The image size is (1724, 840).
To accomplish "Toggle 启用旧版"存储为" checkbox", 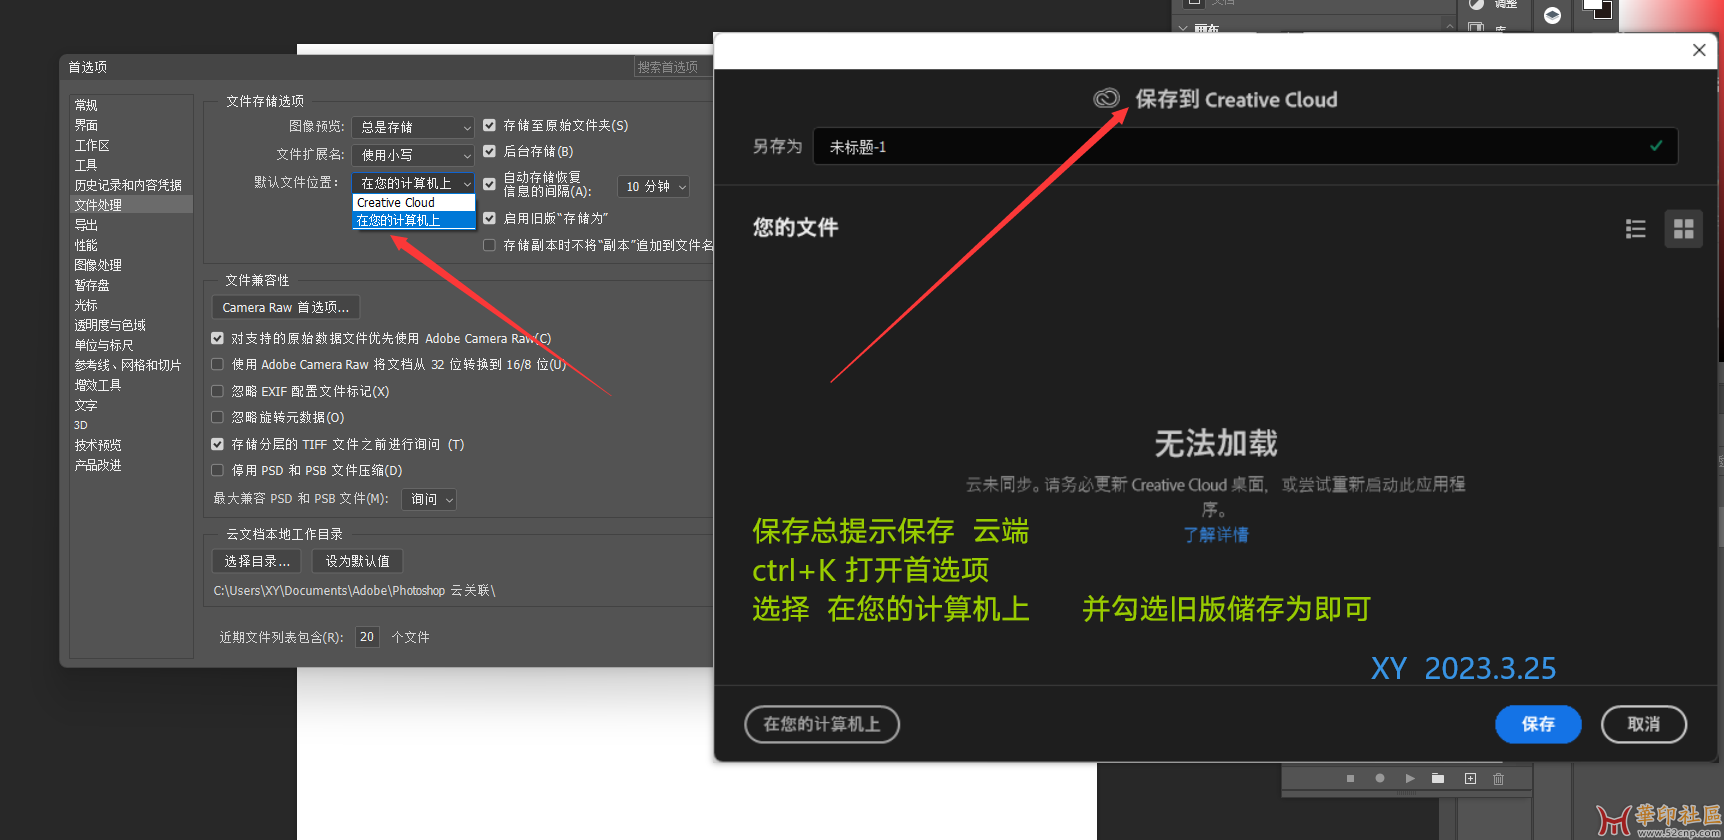I will [489, 218].
